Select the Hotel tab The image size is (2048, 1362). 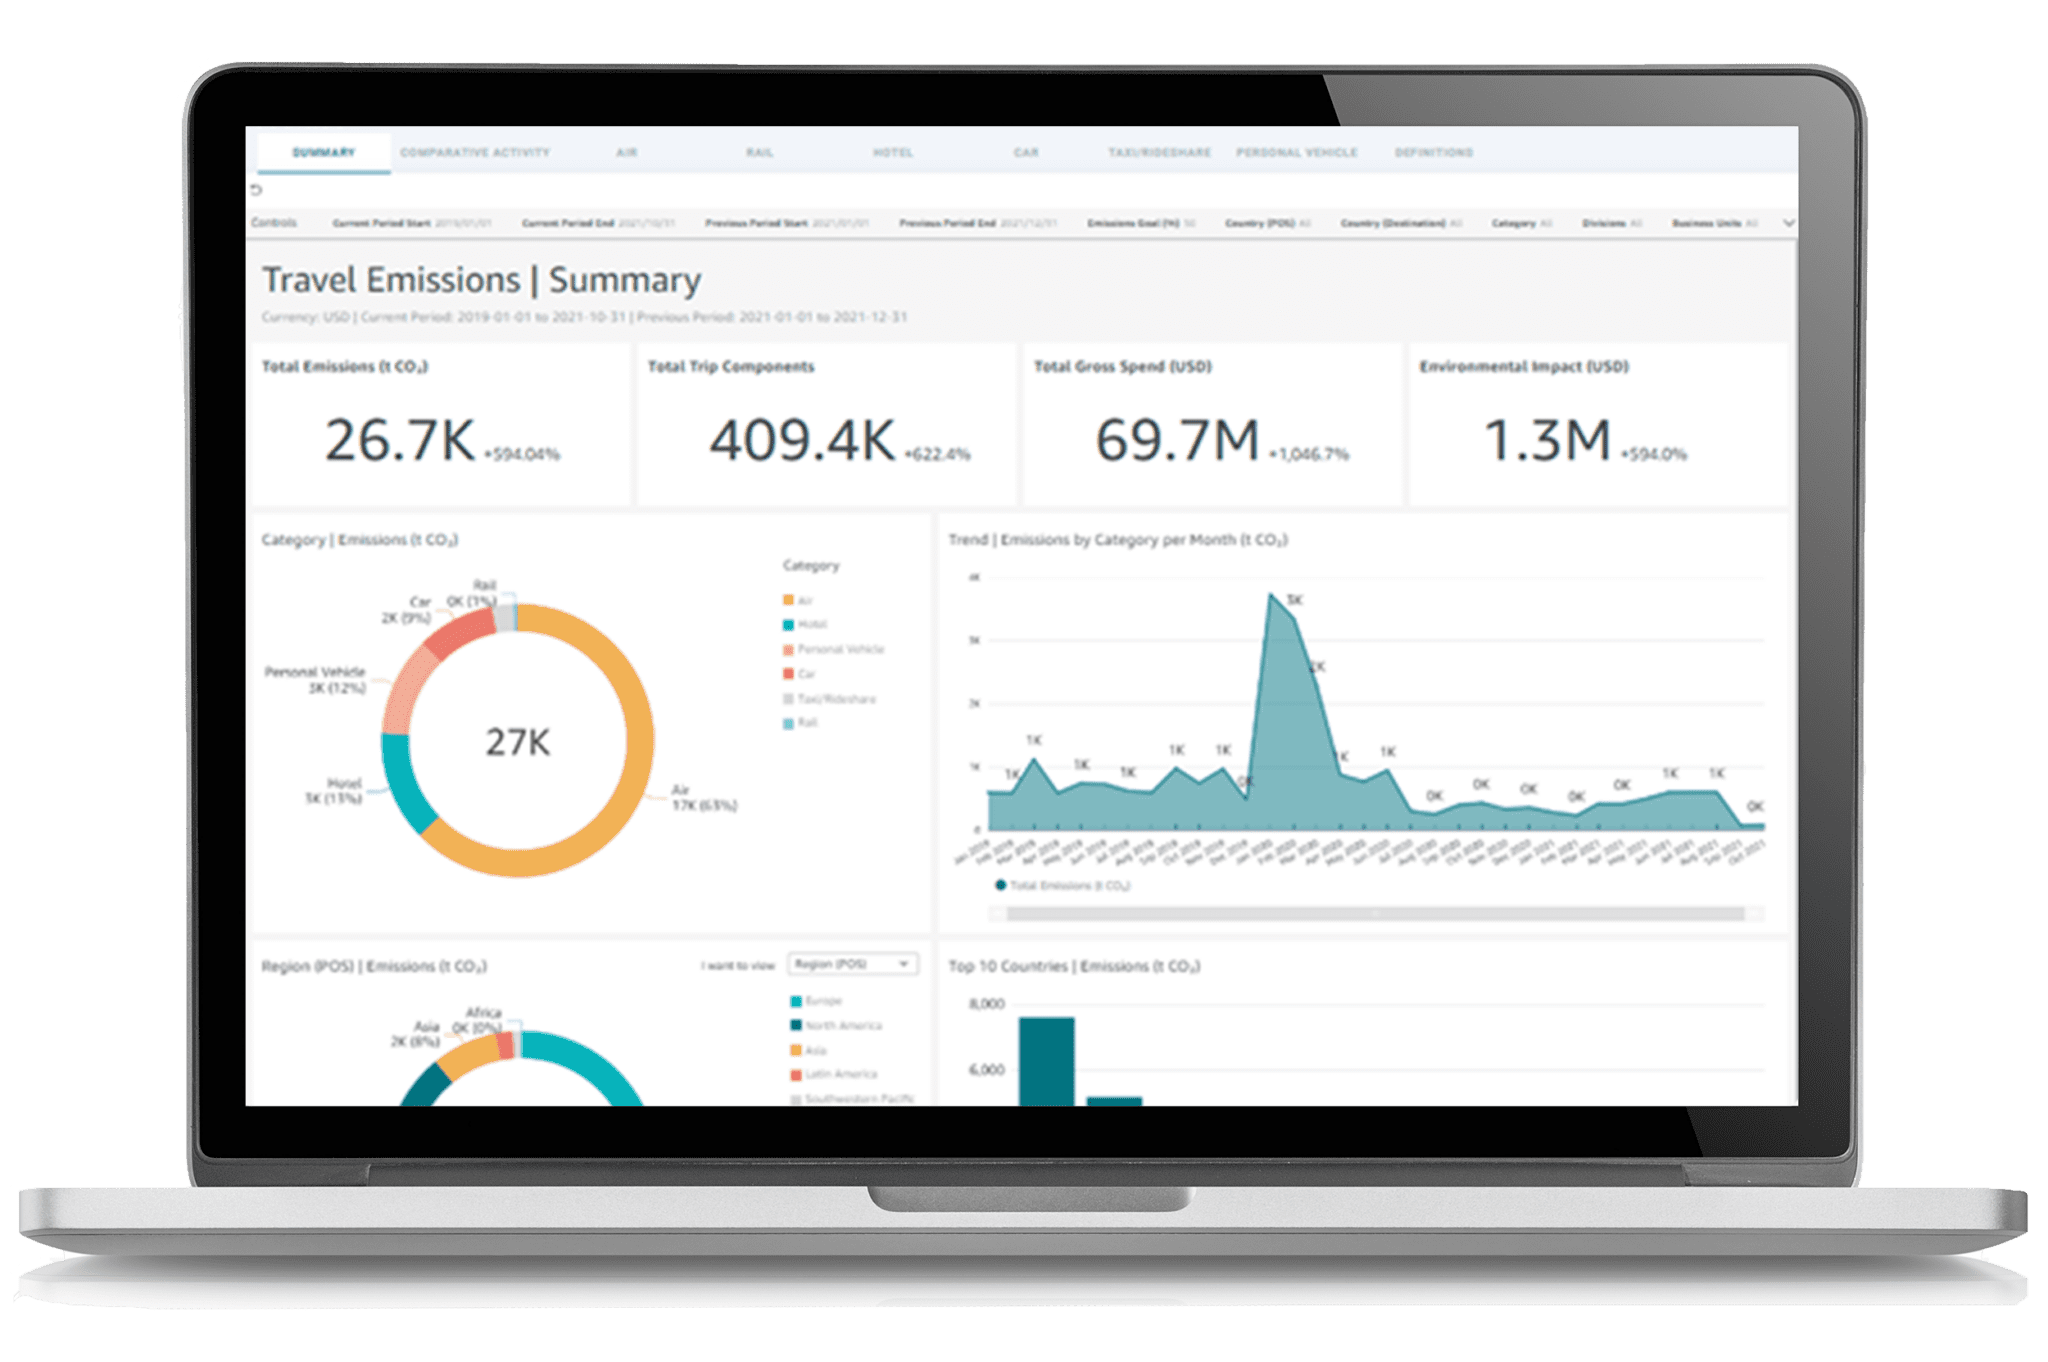pyautogui.click(x=892, y=152)
